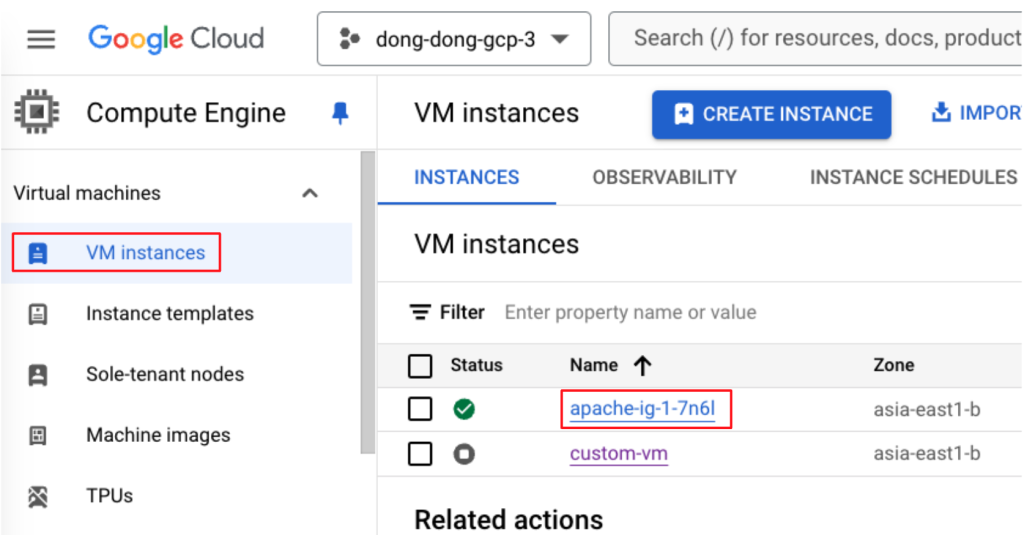This screenshot has height=535, width=1024.
Task: Click the Machine images icon
Action: (x=38, y=435)
